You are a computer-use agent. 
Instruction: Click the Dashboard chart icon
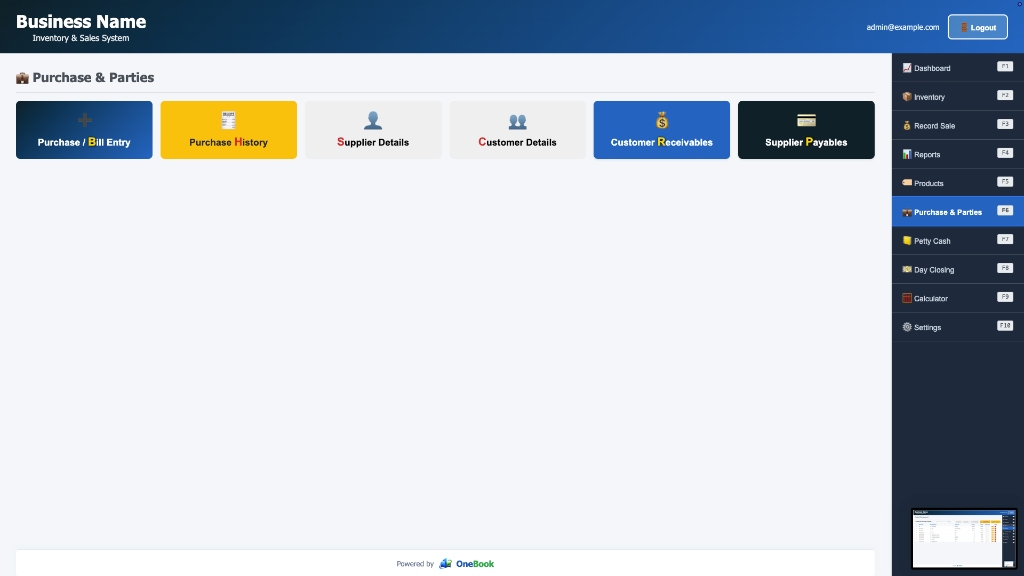(x=906, y=68)
